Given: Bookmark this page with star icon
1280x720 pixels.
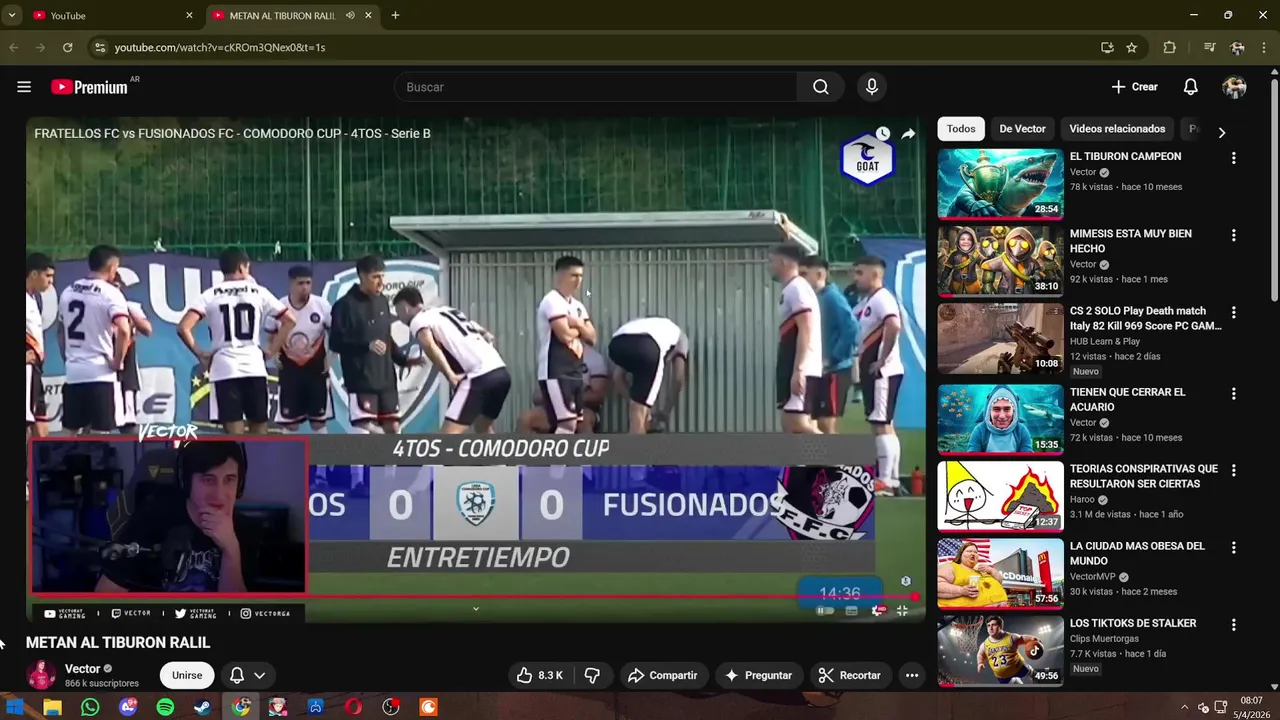Looking at the screenshot, I should click(1131, 47).
